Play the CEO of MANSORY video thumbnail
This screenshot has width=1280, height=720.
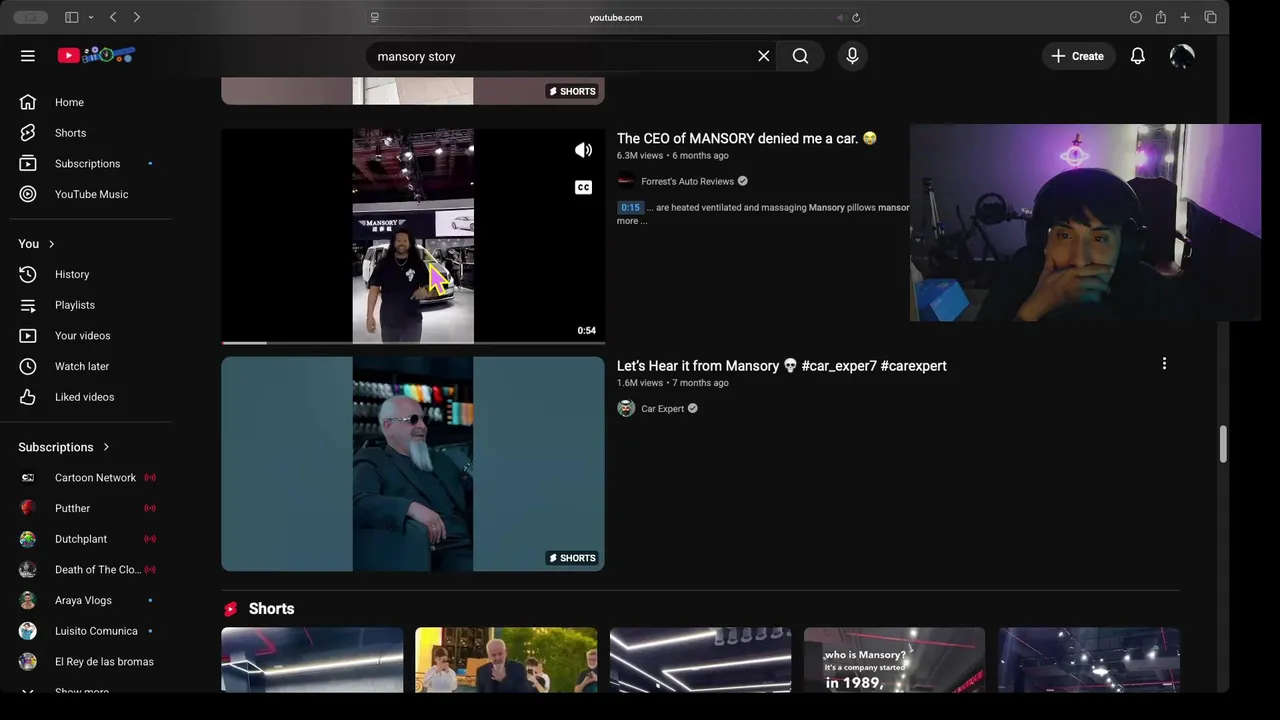(x=413, y=236)
